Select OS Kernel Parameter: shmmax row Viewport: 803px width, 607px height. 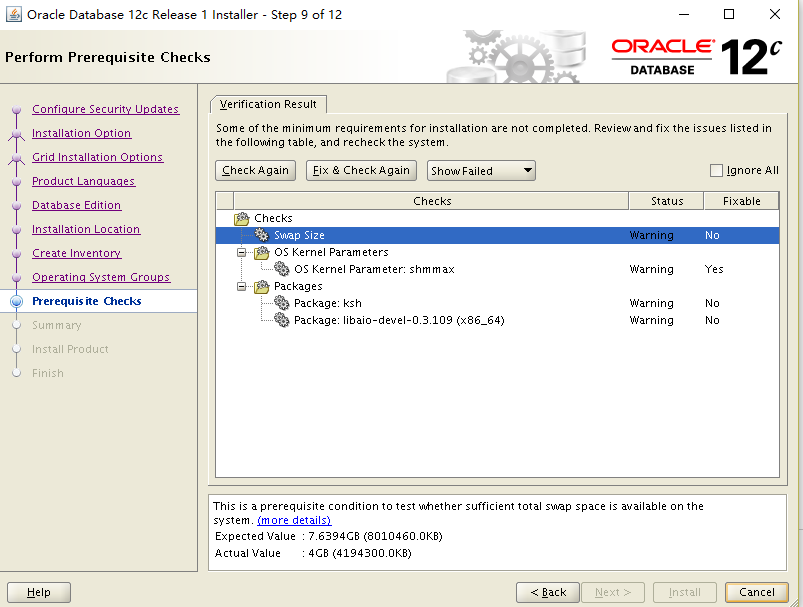pyautogui.click(x=497, y=269)
